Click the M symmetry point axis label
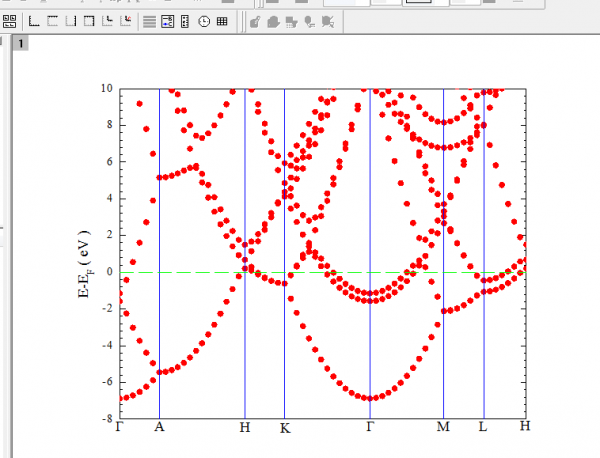 click(x=443, y=427)
